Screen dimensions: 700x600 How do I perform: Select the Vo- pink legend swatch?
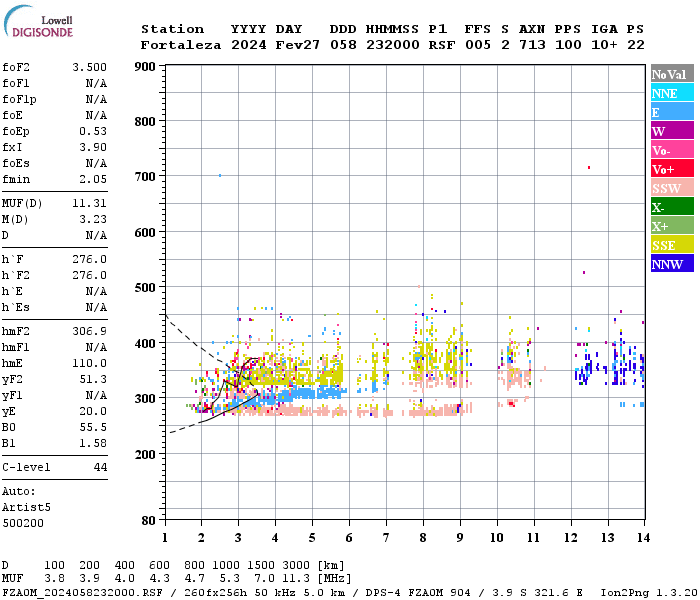click(x=672, y=150)
